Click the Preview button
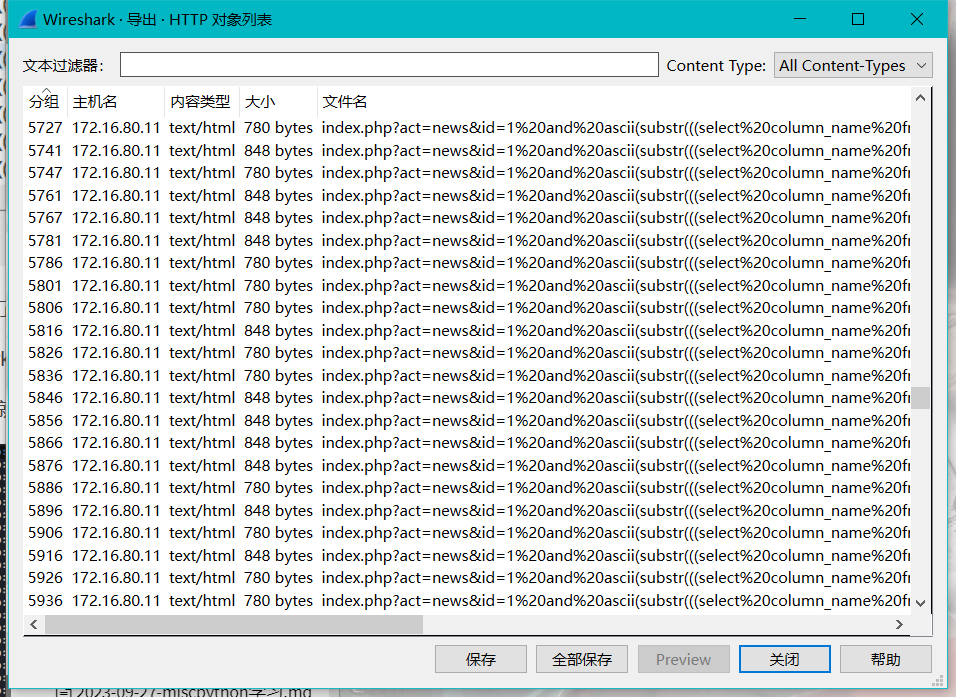 [x=684, y=659]
